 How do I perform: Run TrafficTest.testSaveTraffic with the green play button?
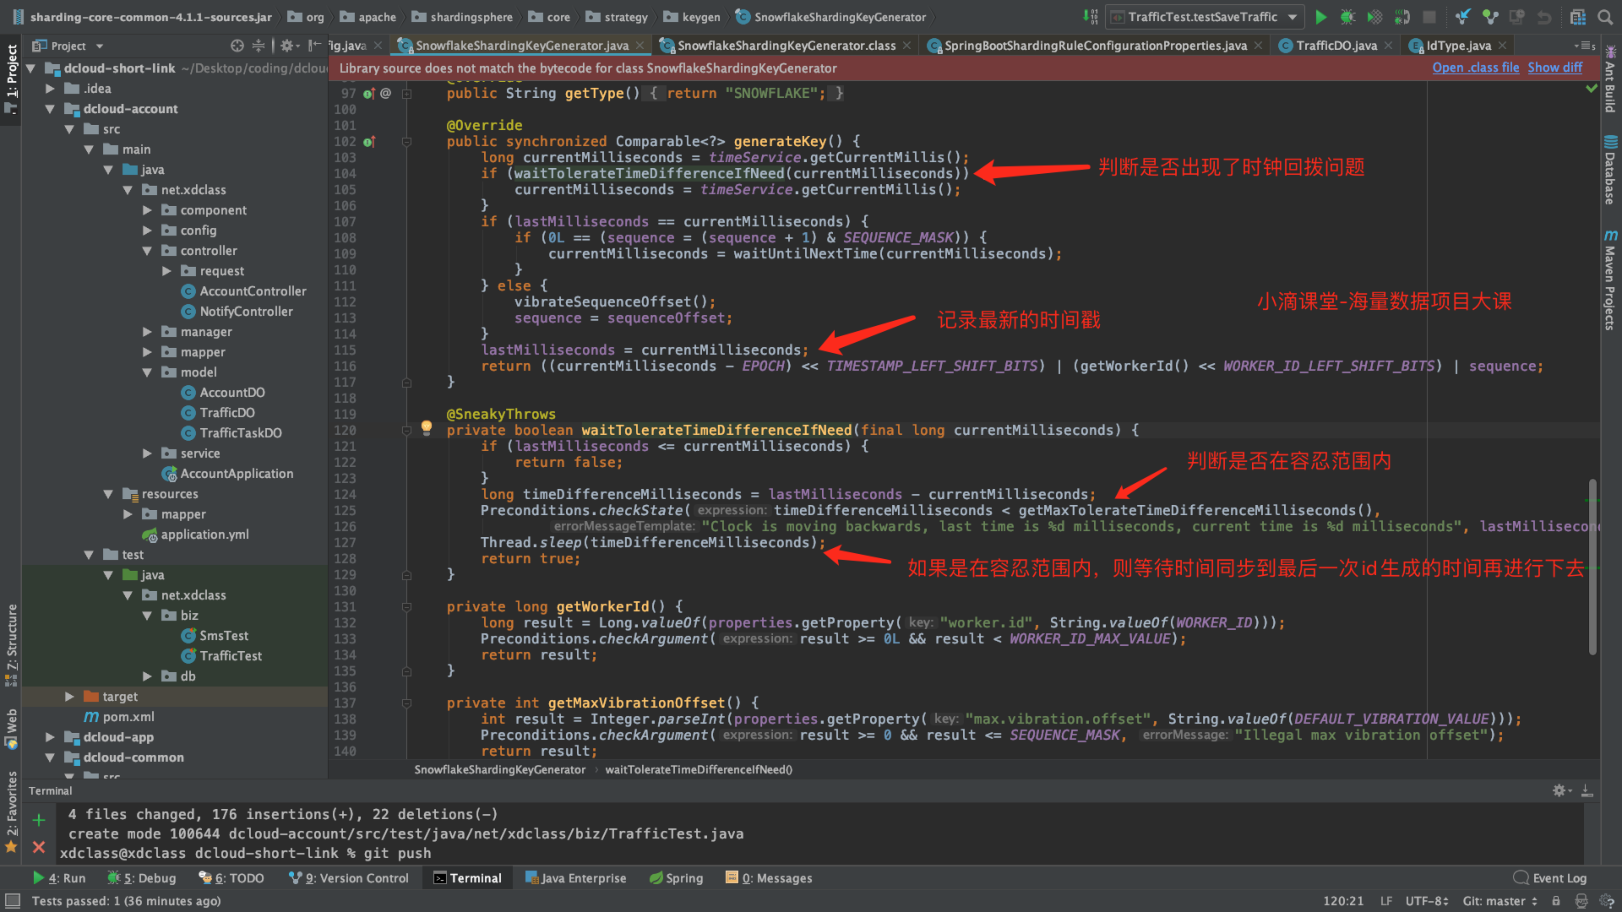coord(1321,17)
